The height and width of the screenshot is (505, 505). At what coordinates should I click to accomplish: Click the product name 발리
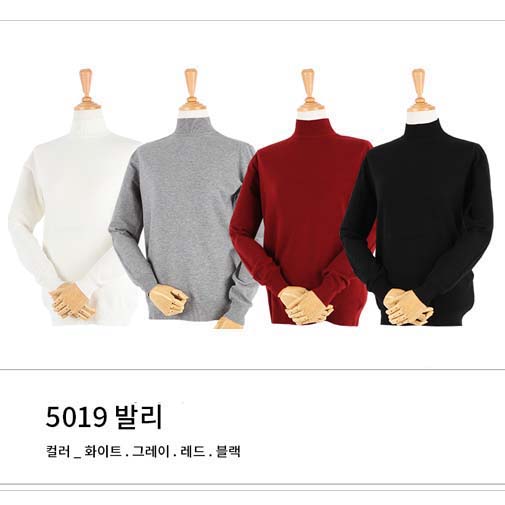(x=138, y=416)
